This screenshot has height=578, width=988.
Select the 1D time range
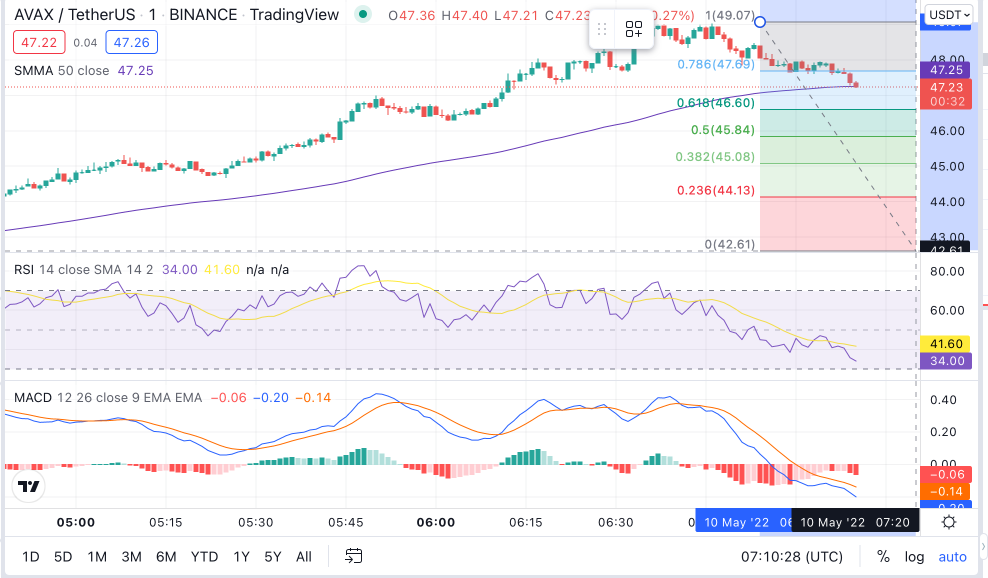[31, 557]
